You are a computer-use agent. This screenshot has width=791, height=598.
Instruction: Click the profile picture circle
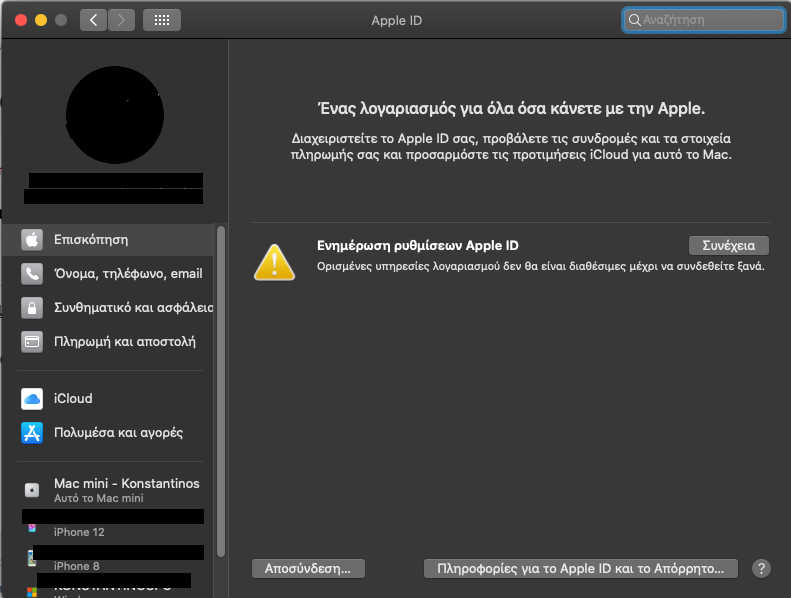coord(115,115)
